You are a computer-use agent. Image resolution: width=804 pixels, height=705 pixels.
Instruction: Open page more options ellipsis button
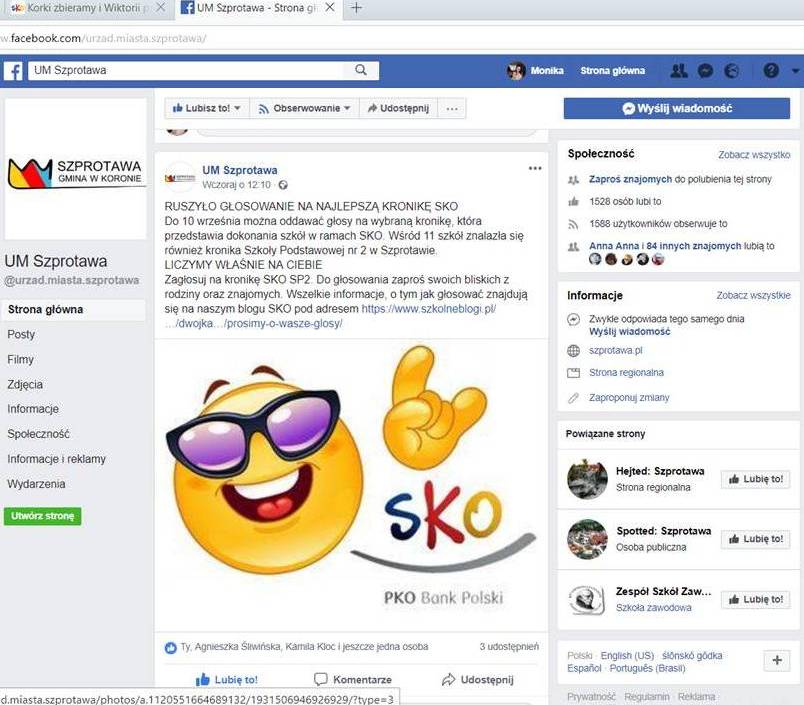click(452, 108)
